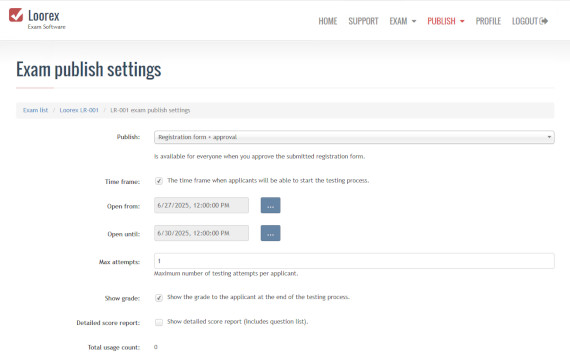Viewport: 570px width, 360px height.
Task: Click the Exam publish settings heading
Action: point(89,69)
